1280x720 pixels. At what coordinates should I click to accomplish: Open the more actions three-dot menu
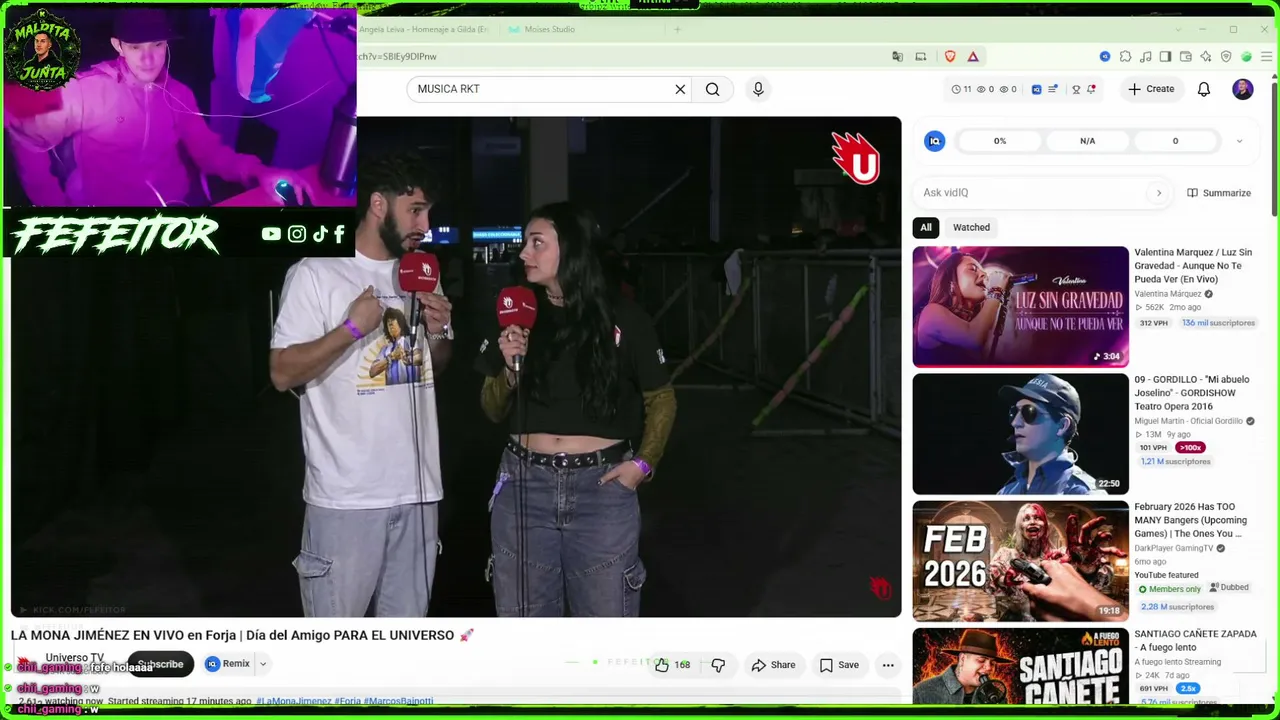(888, 665)
